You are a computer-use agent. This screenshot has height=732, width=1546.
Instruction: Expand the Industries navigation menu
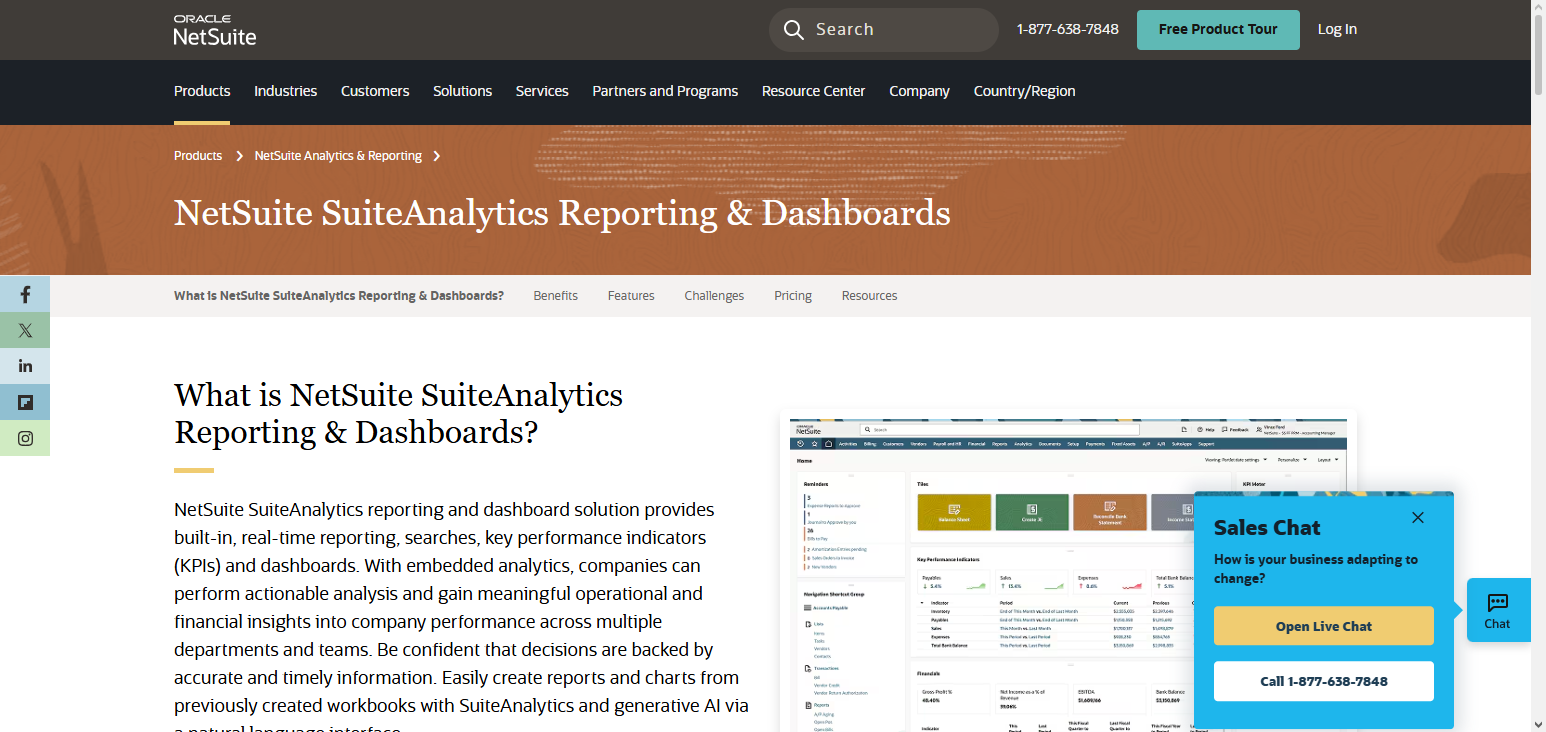click(x=285, y=91)
